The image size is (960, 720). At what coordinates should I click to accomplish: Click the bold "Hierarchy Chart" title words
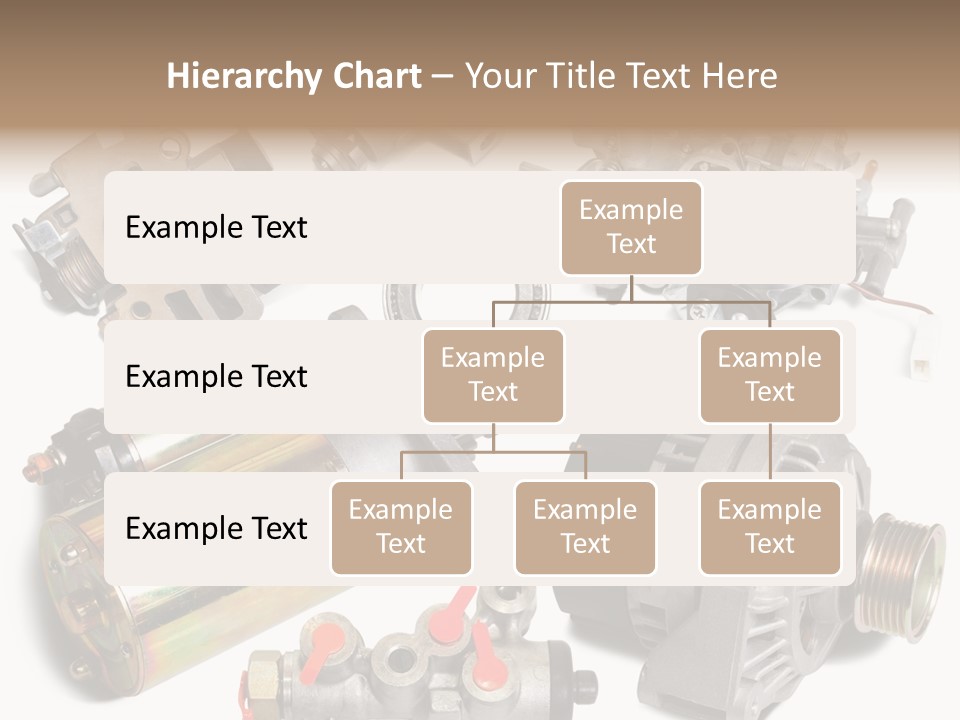coord(294,76)
